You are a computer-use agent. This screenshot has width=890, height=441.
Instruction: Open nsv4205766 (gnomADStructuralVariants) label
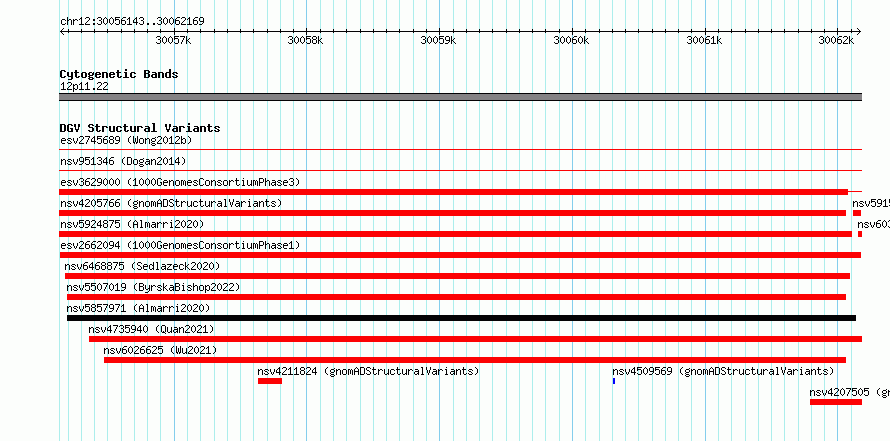click(x=171, y=203)
